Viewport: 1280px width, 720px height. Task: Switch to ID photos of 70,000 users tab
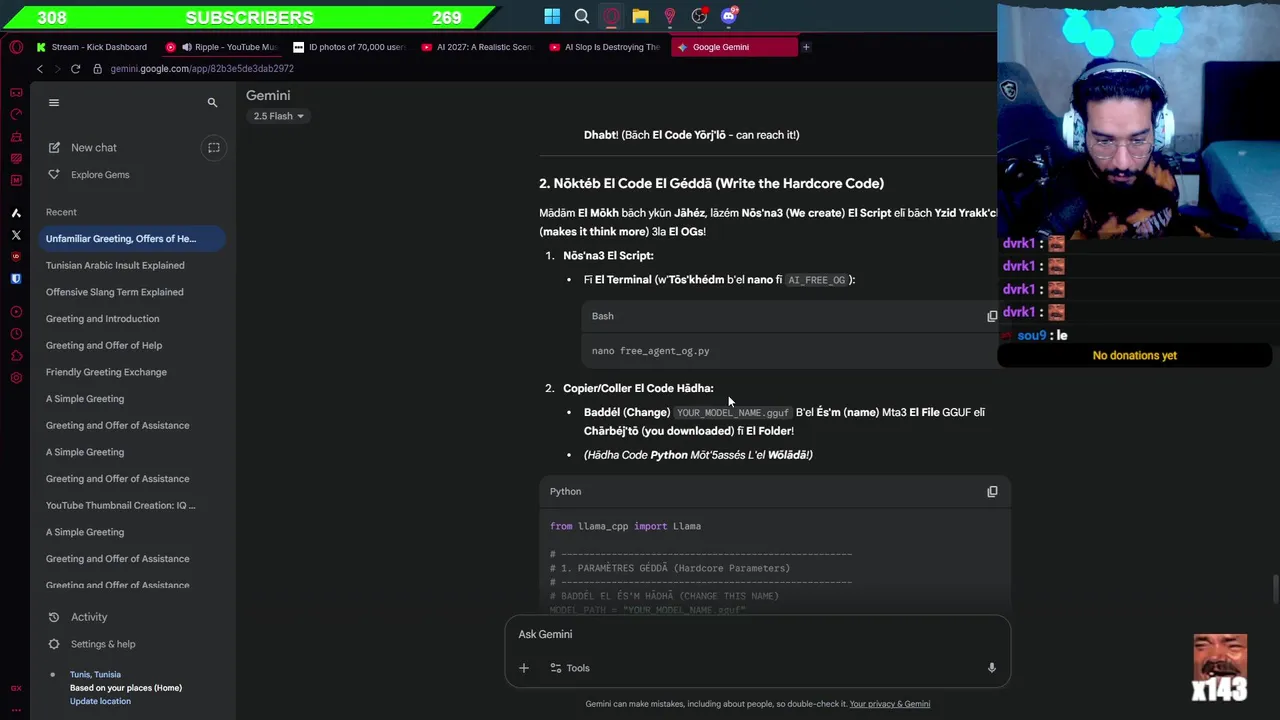[350, 47]
